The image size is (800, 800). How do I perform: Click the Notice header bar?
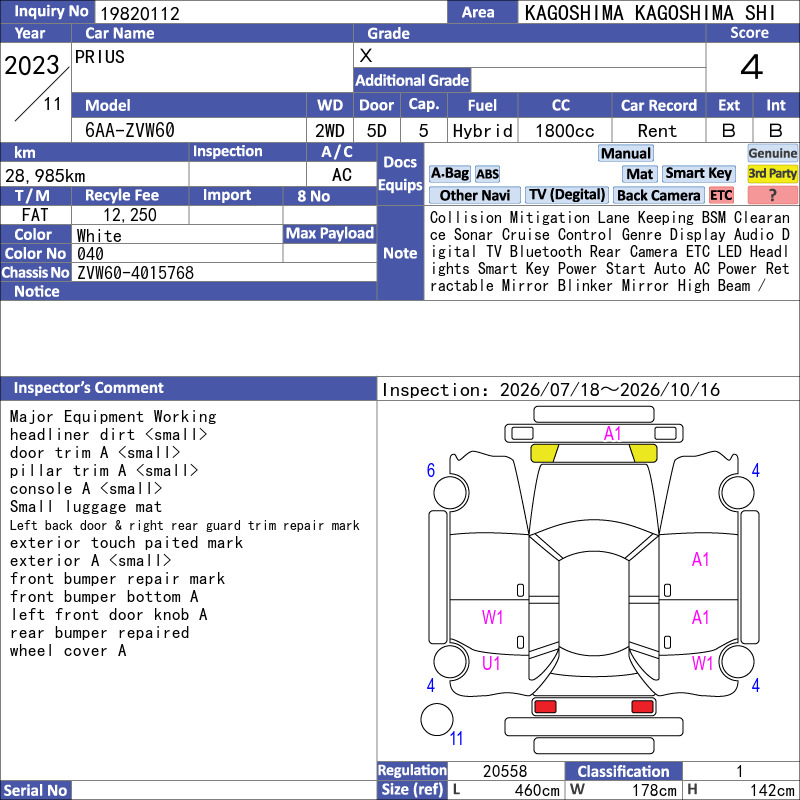[x=188, y=291]
